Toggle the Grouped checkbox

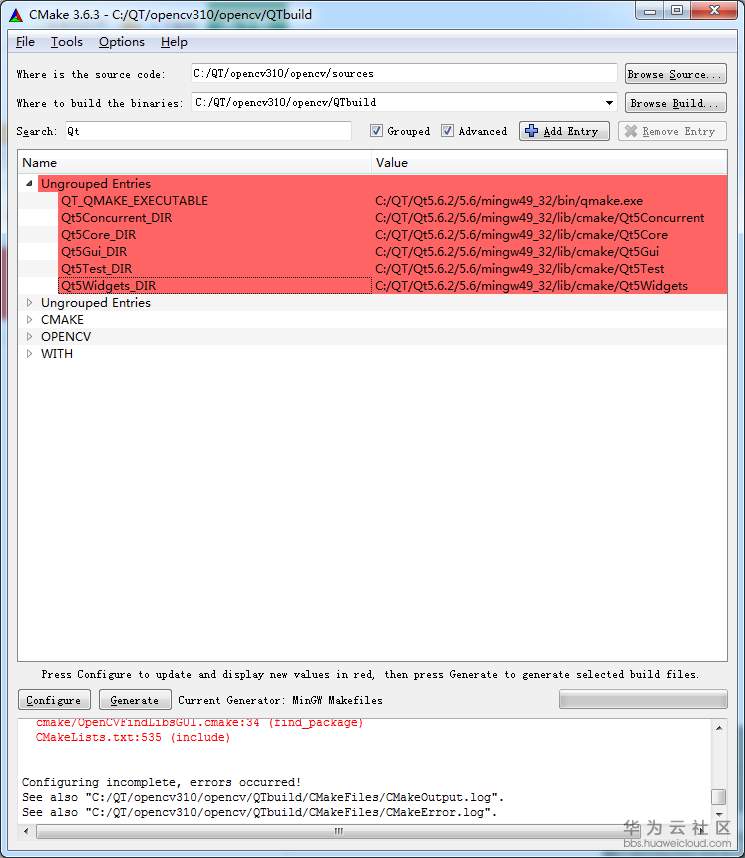(376, 131)
